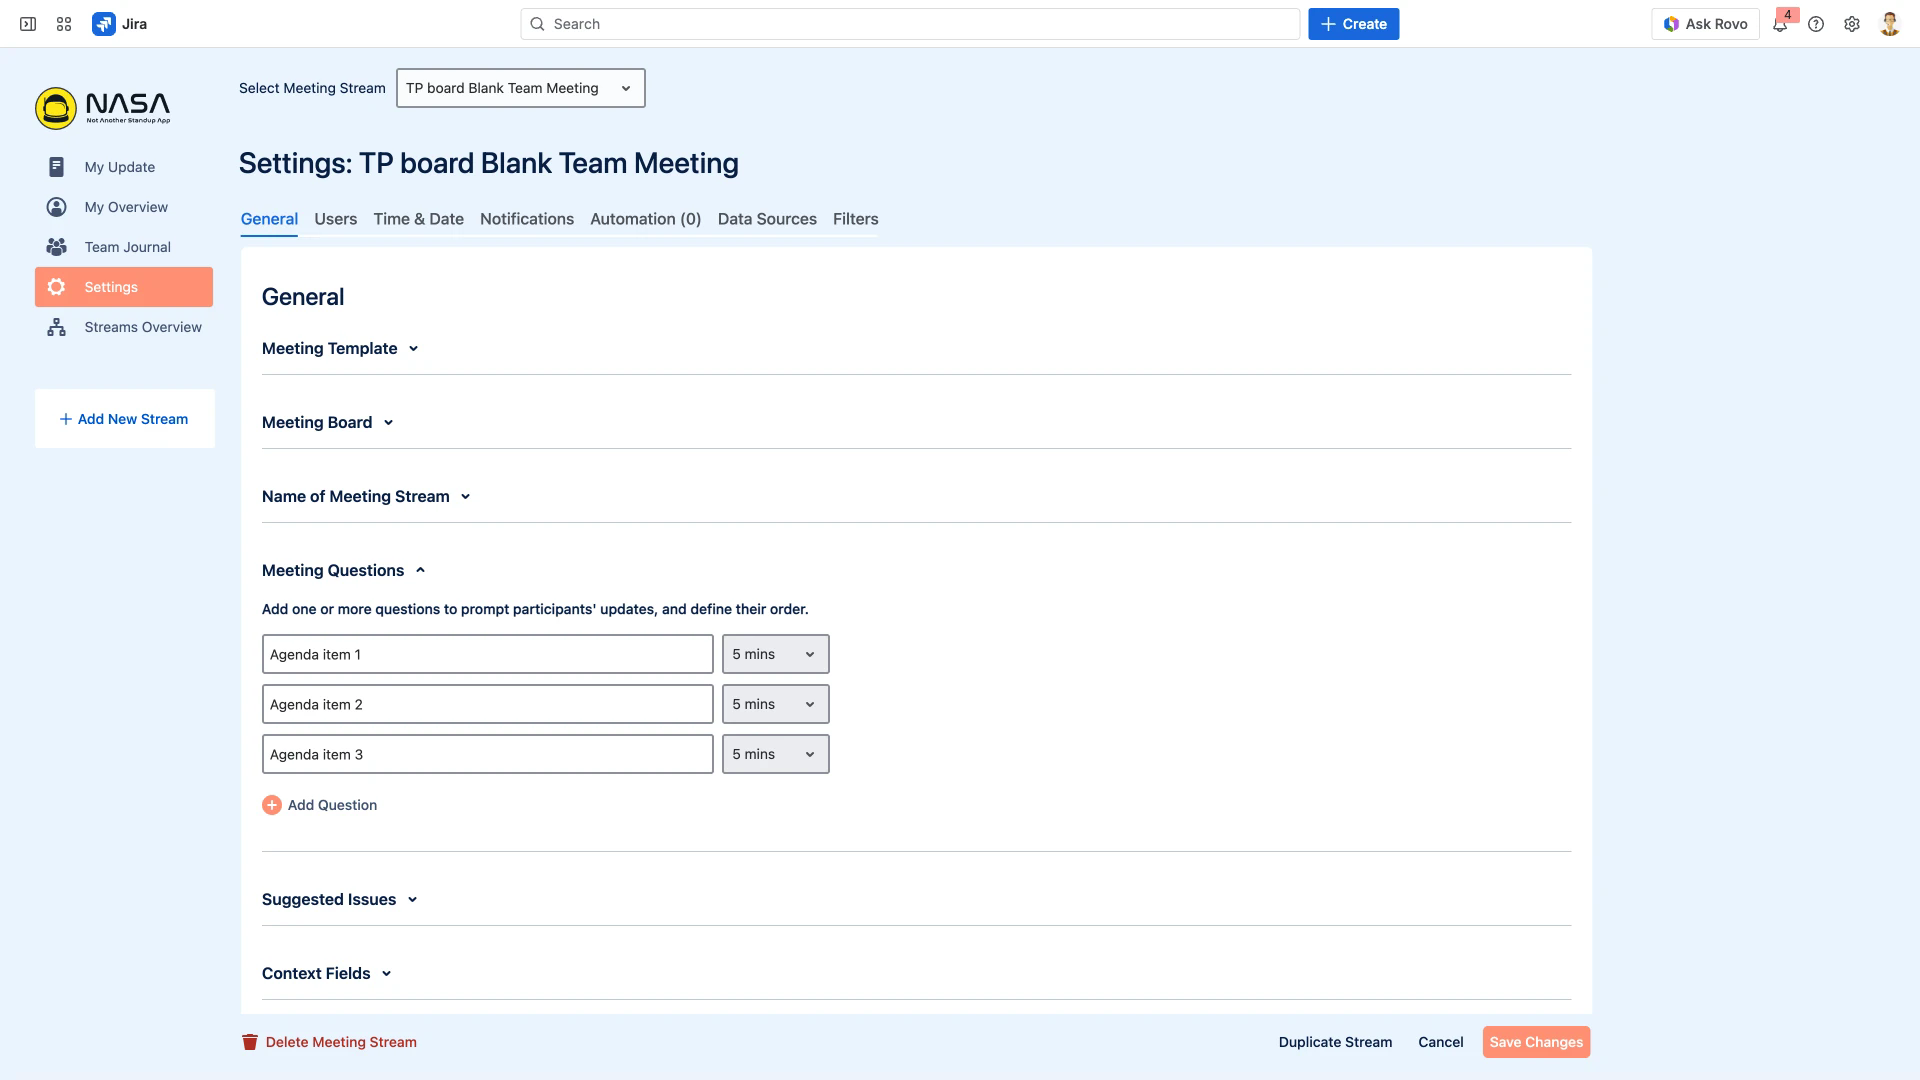Open the help question mark icon
Screen dimensions: 1920x1080
tap(1817, 23)
